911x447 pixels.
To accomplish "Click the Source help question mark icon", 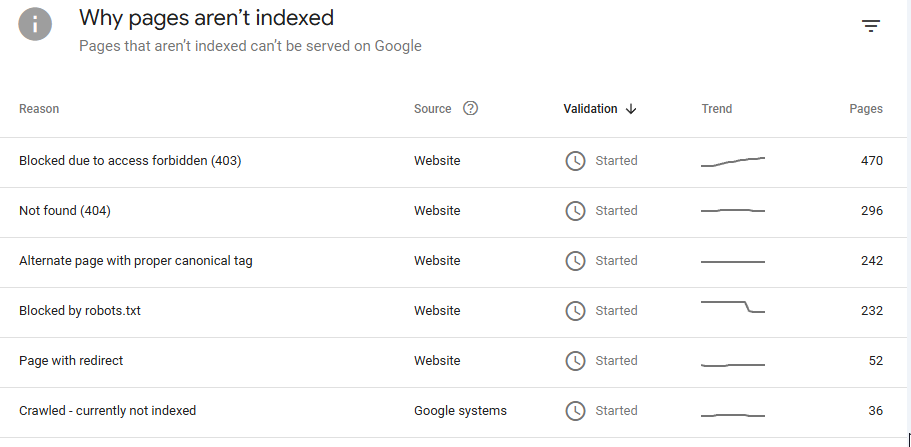I will point(471,109).
